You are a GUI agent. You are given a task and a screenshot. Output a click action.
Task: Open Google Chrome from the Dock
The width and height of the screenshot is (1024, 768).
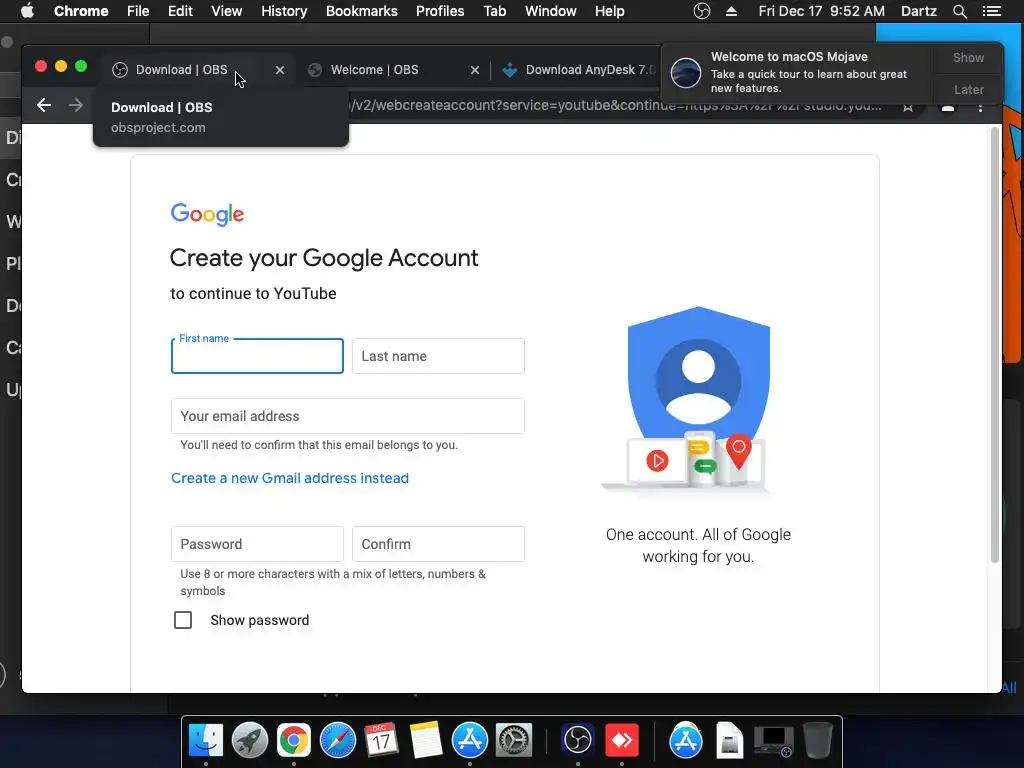tap(294, 741)
